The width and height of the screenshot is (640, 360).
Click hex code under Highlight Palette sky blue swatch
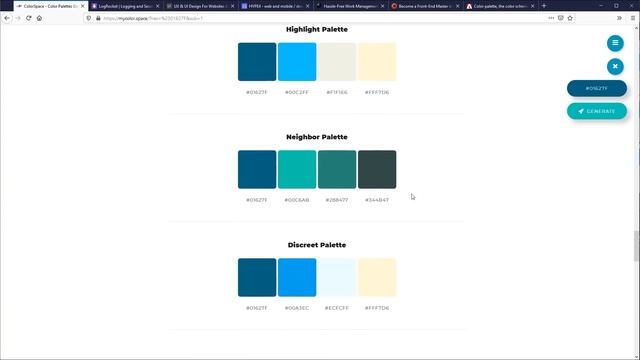(297, 92)
